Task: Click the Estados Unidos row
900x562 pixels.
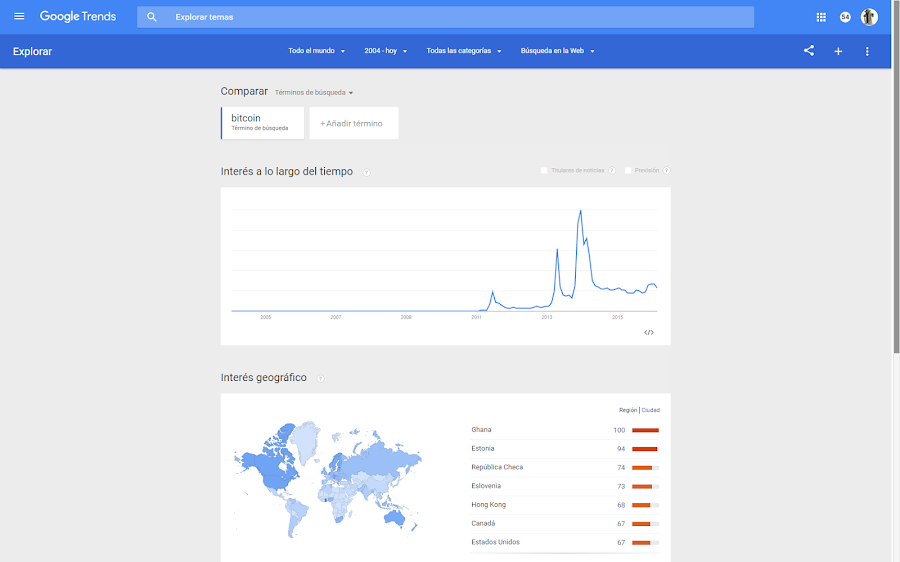Action: (565, 542)
